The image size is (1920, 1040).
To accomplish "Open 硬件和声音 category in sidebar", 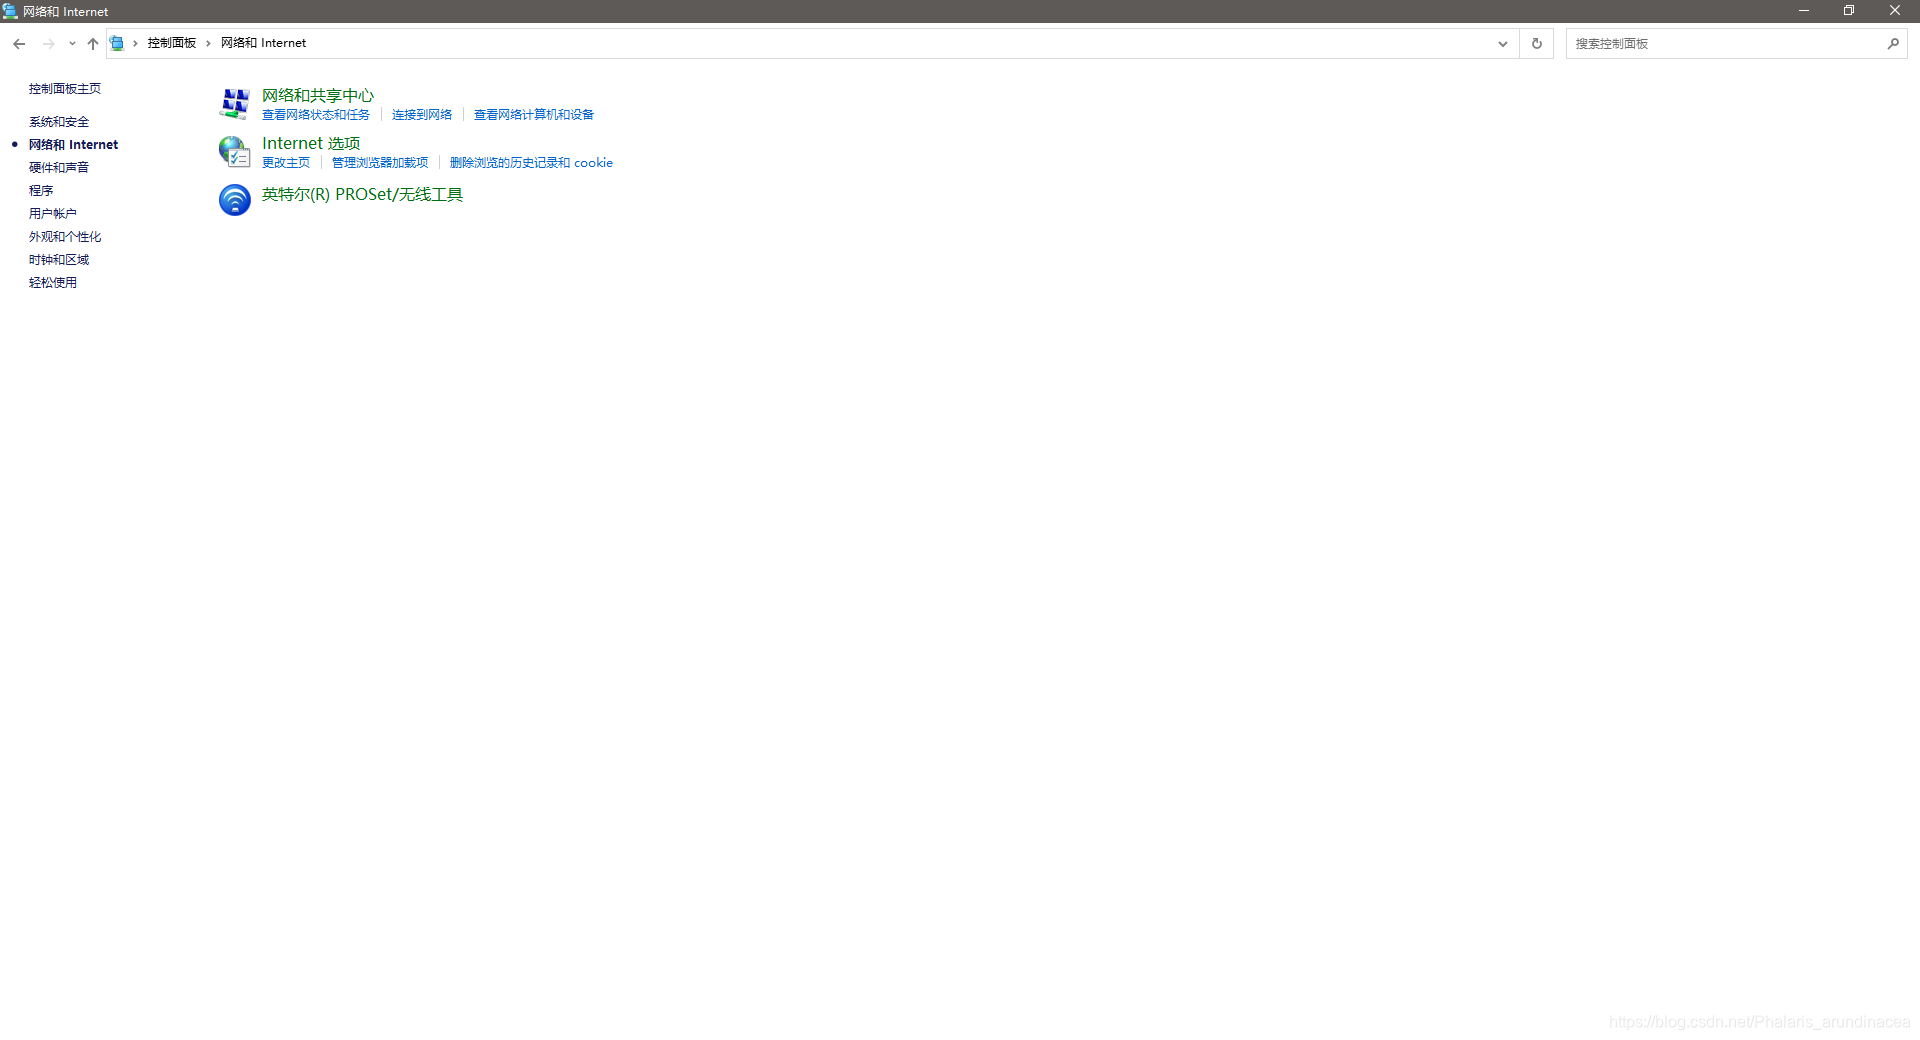I will pyautogui.click(x=59, y=168).
